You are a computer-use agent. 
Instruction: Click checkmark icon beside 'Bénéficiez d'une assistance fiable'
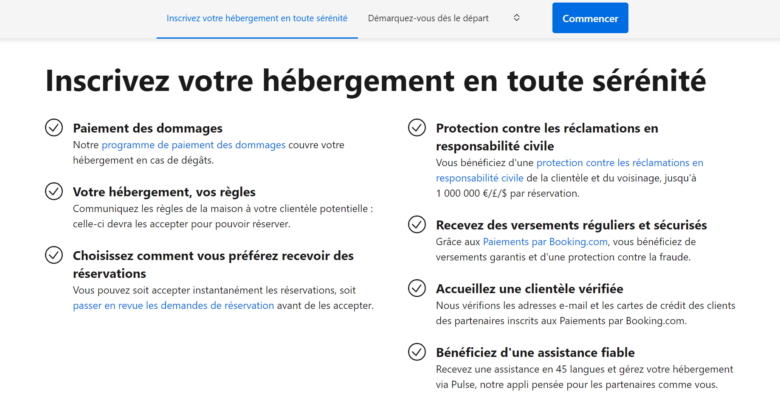(x=417, y=352)
